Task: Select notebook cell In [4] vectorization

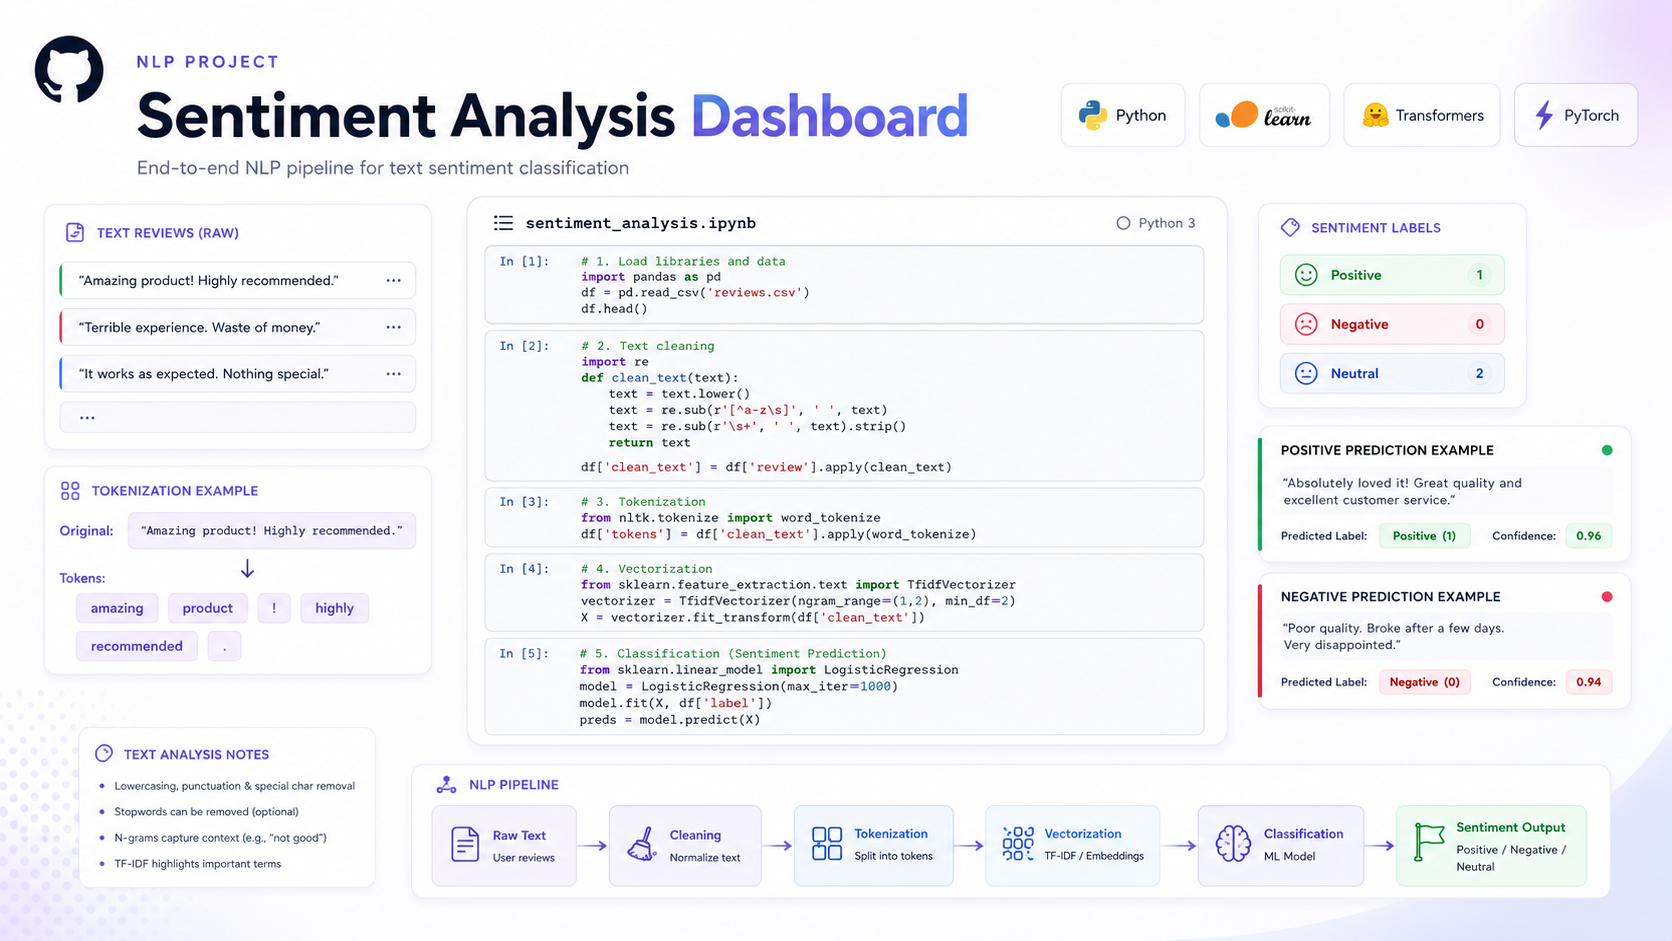Action: [x=844, y=593]
